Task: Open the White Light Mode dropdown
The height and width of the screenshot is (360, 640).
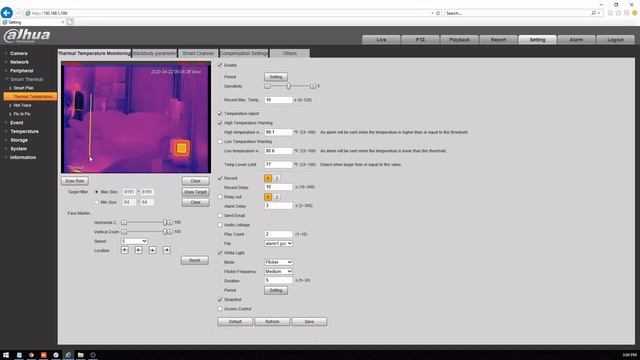Action: coord(278,262)
